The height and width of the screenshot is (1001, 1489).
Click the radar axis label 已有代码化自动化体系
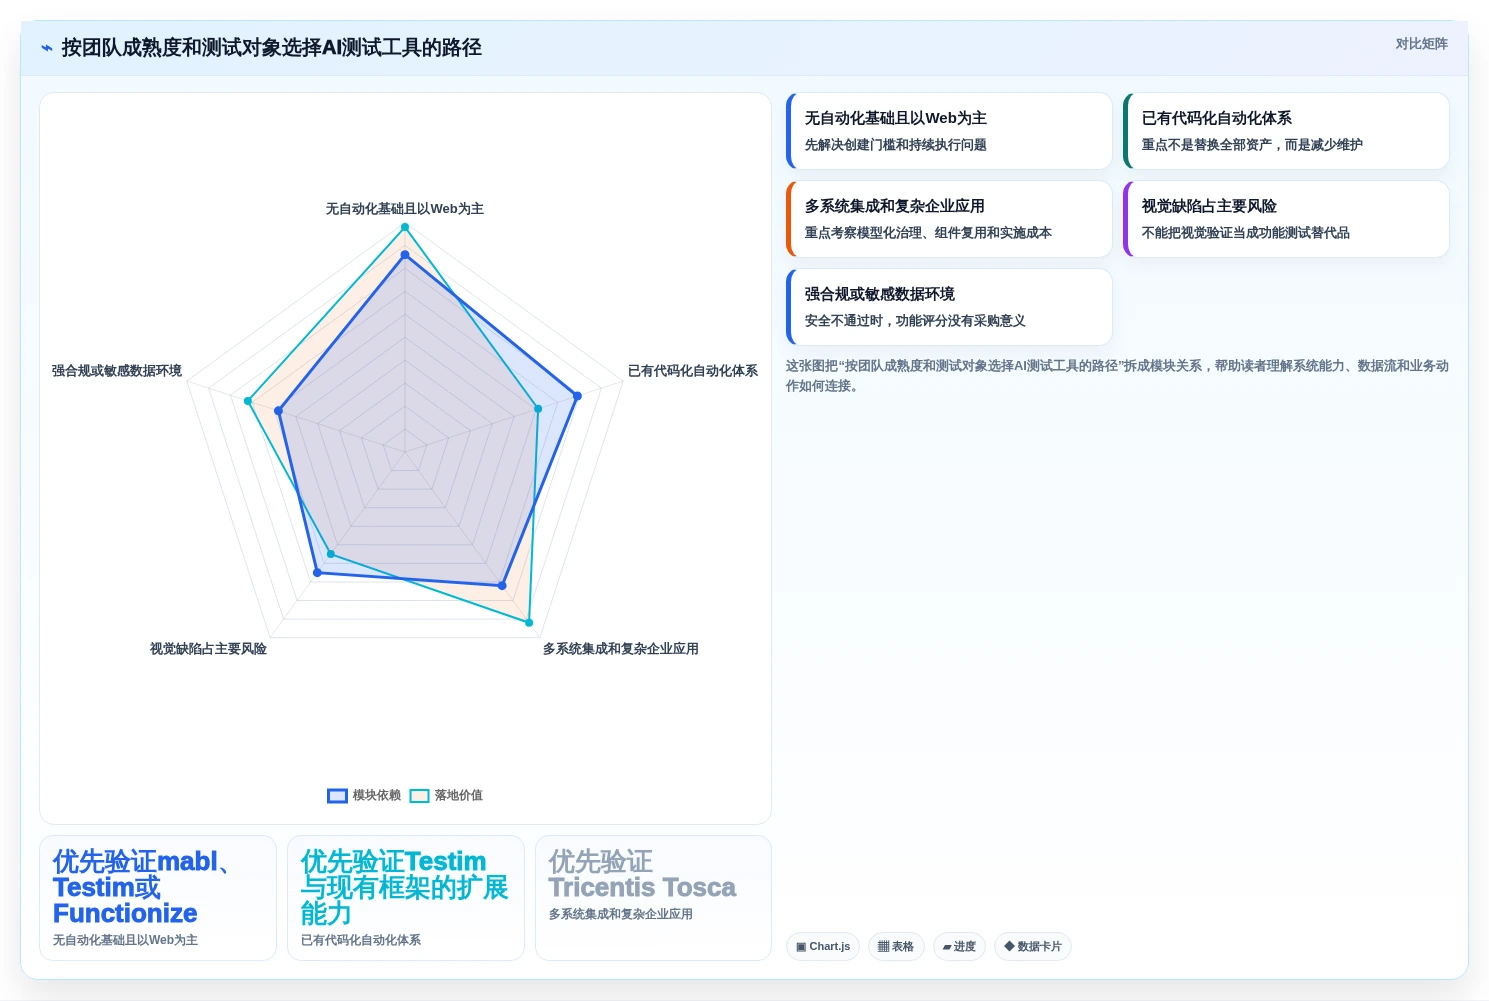(x=693, y=371)
